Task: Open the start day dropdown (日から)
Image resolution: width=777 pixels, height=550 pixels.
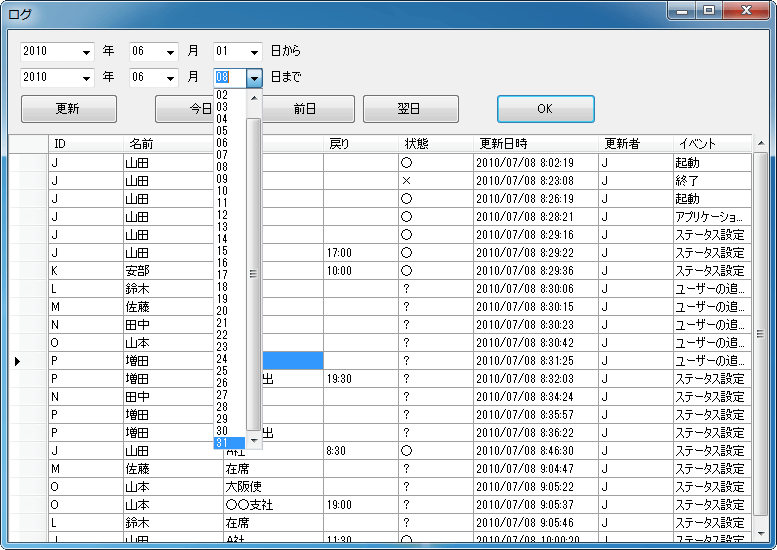Action: click(x=254, y=52)
